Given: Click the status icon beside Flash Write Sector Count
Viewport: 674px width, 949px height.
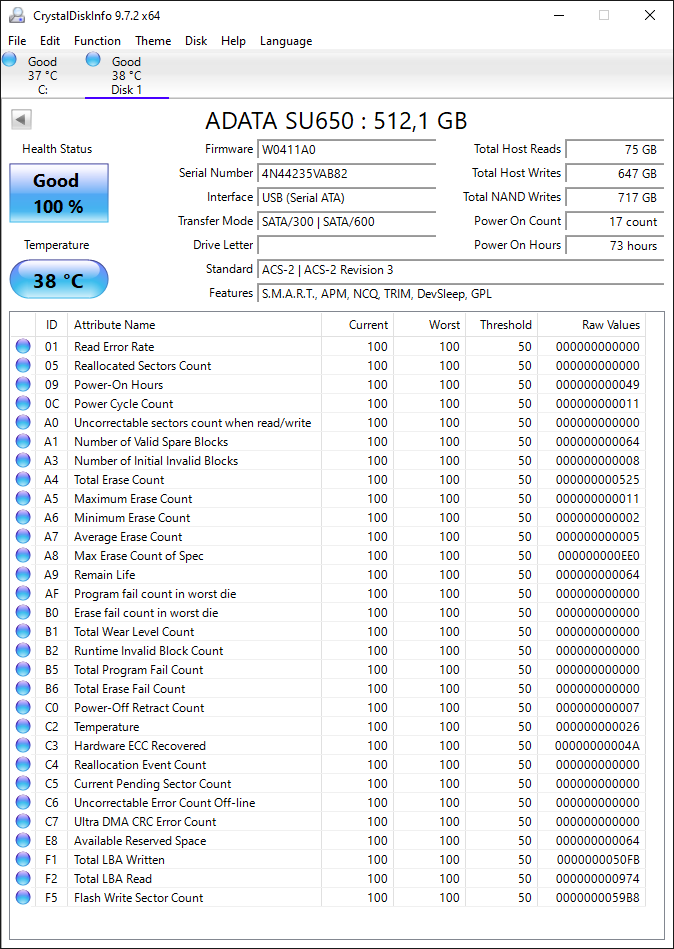Looking at the screenshot, I should pos(23,898).
